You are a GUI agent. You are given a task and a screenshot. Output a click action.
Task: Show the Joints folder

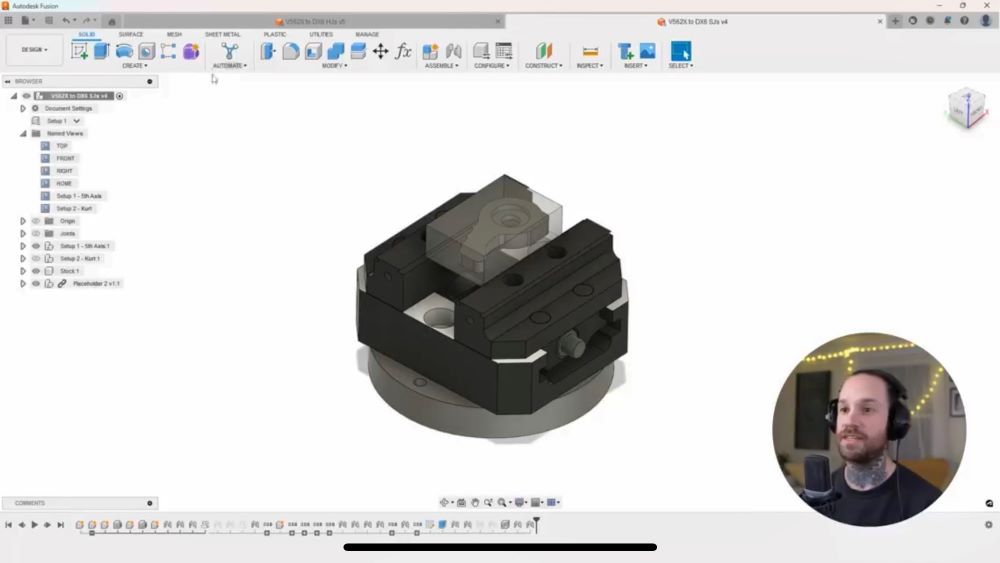coord(36,233)
